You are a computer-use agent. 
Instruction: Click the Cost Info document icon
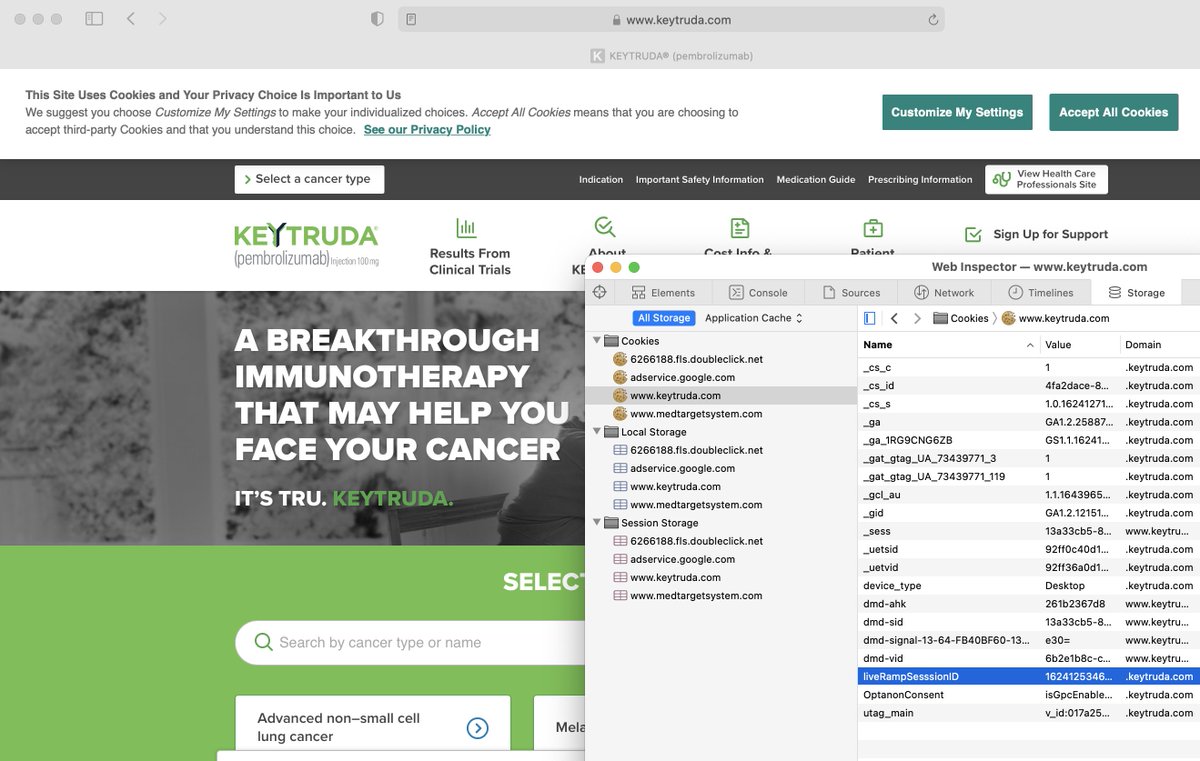tap(740, 228)
